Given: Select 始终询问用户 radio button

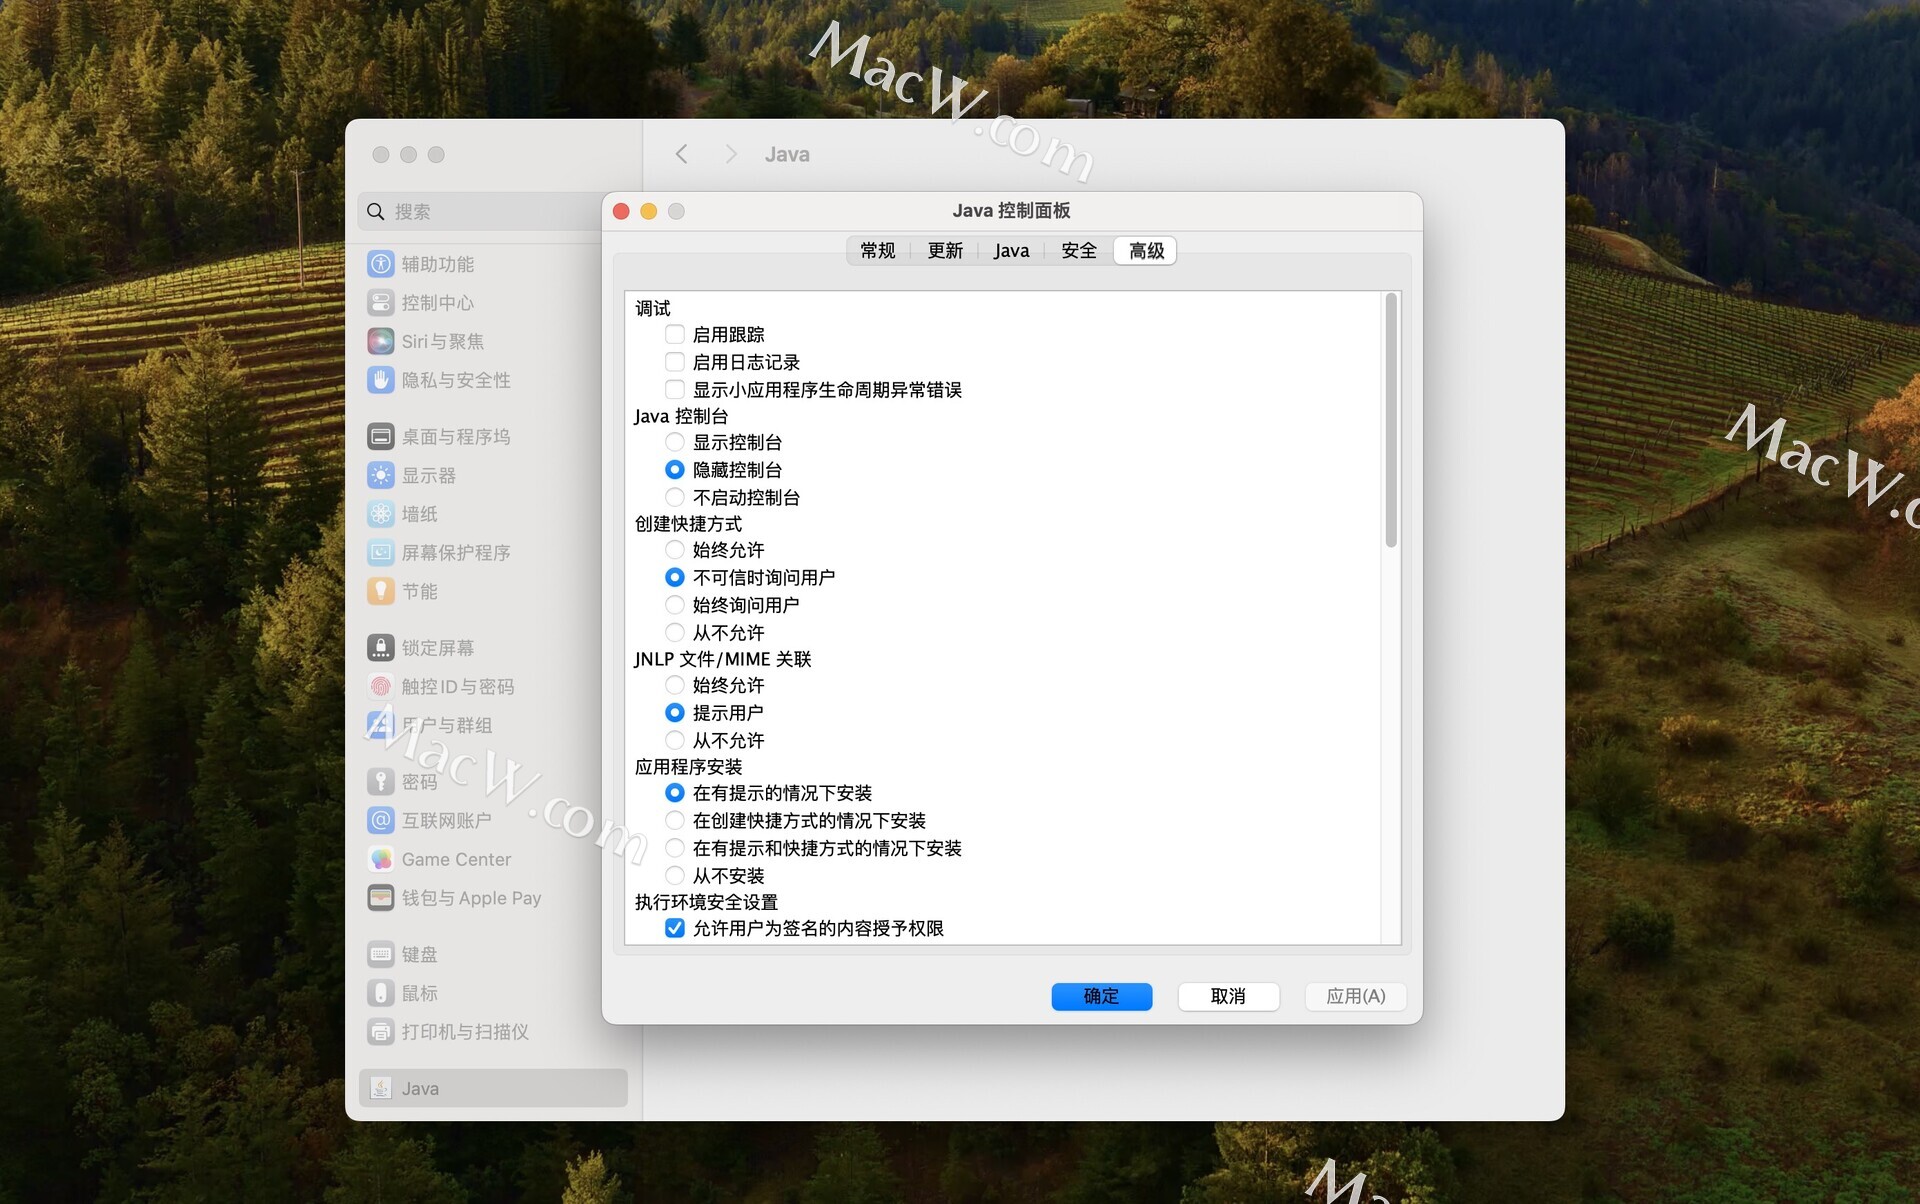Looking at the screenshot, I should pyautogui.click(x=675, y=605).
